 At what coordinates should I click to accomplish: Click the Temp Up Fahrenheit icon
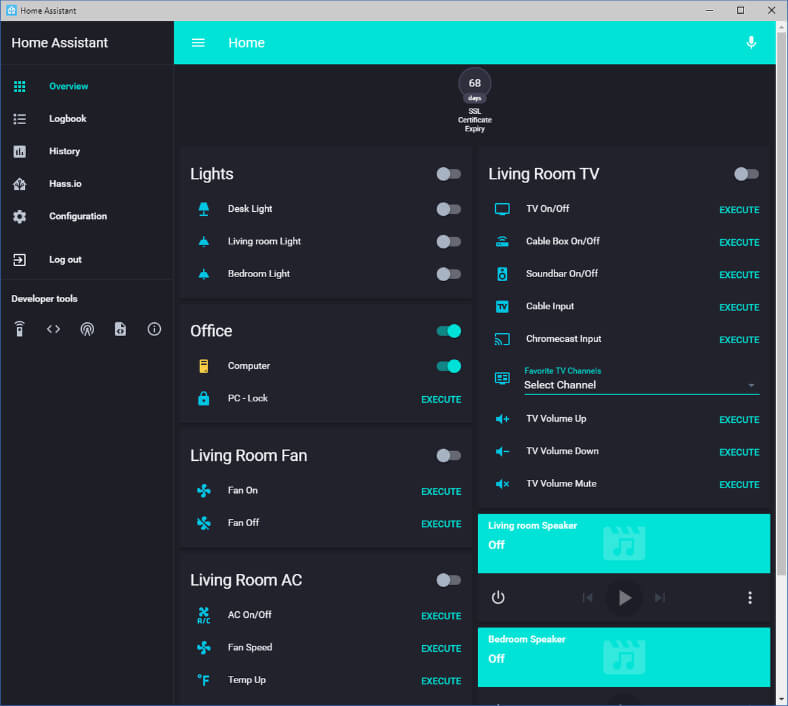(x=204, y=680)
